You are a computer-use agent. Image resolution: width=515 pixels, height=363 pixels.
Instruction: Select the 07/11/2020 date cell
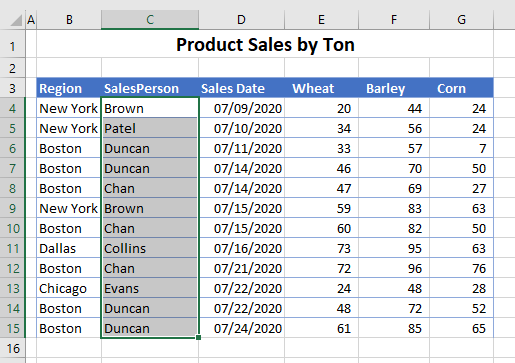pyautogui.click(x=241, y=148)
